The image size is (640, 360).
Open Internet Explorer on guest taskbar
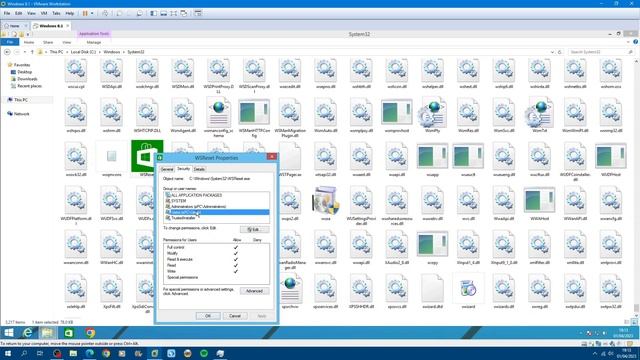[x=27, y=333]
